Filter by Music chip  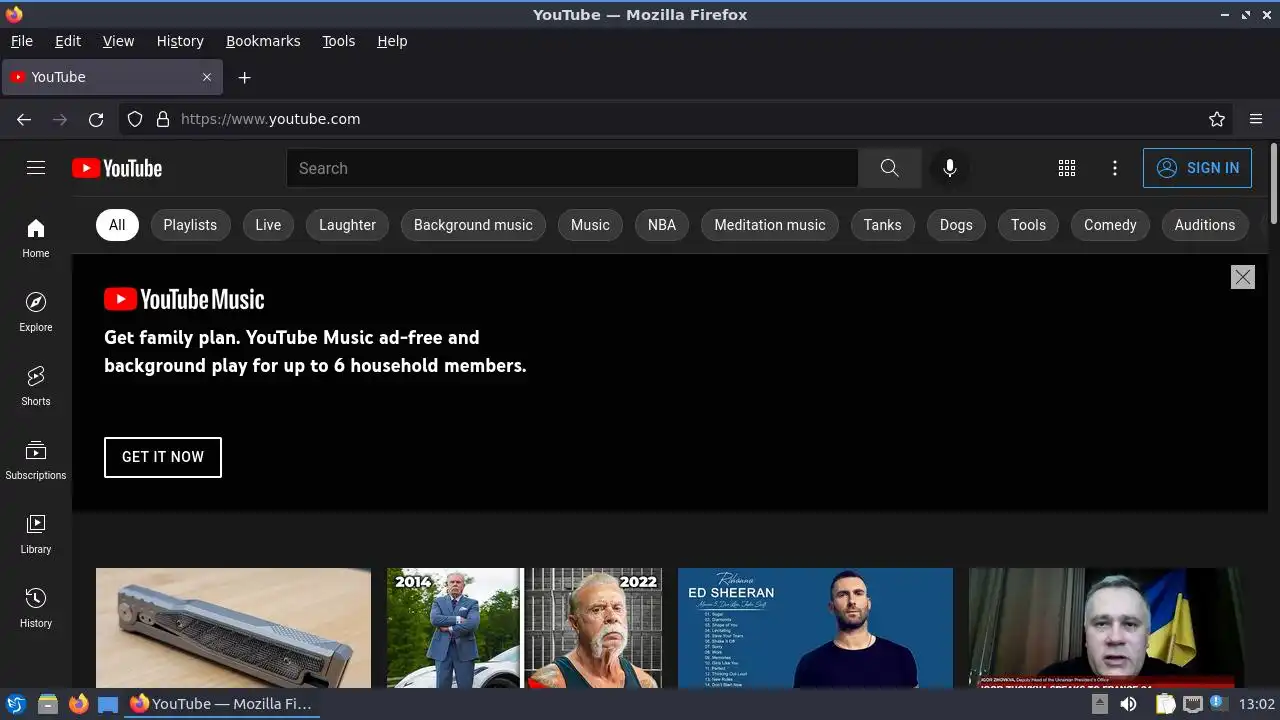point(590,225)
